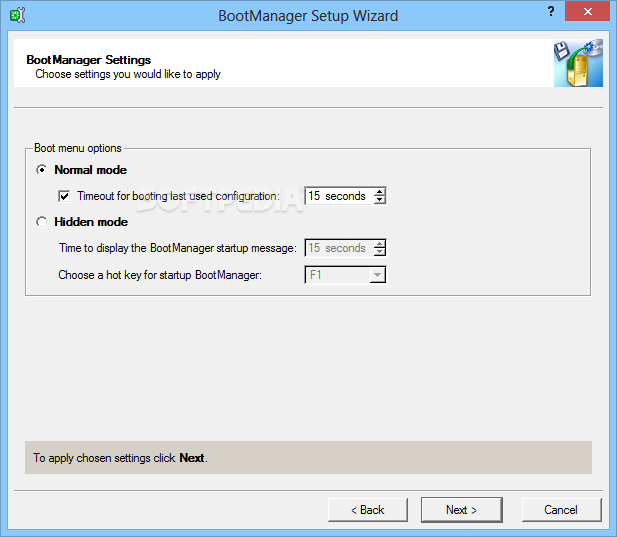Increase boot timeout with the up arrow
This screenshot has height=537, width=617.
[380, 192]
